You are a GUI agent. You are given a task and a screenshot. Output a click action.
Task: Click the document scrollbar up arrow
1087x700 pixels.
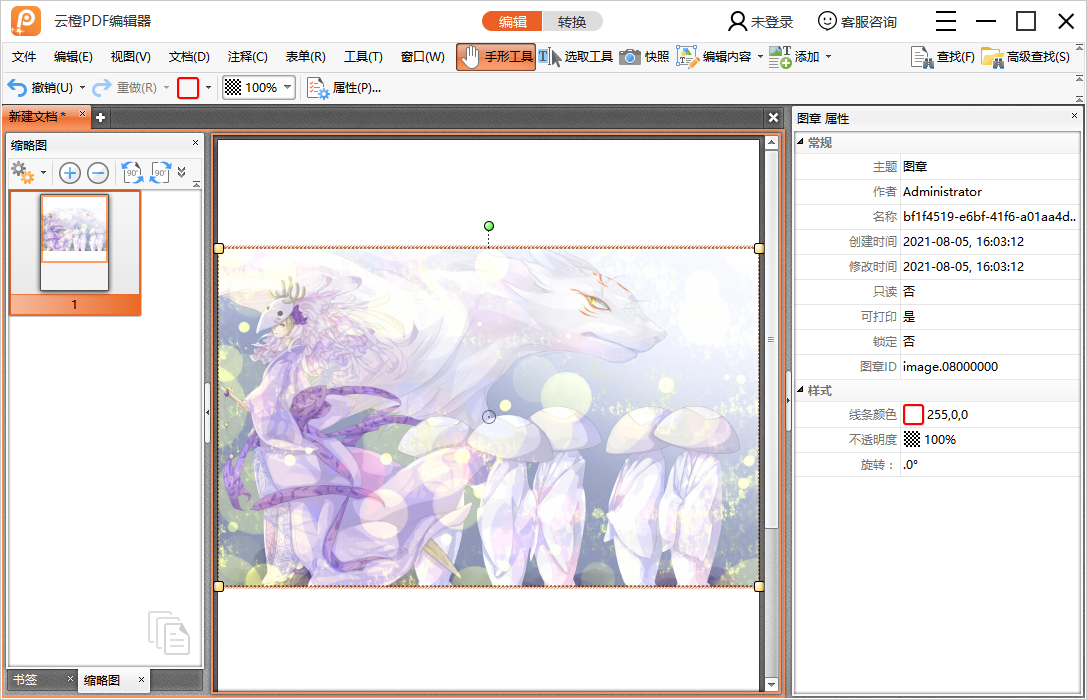coord(771,143)
